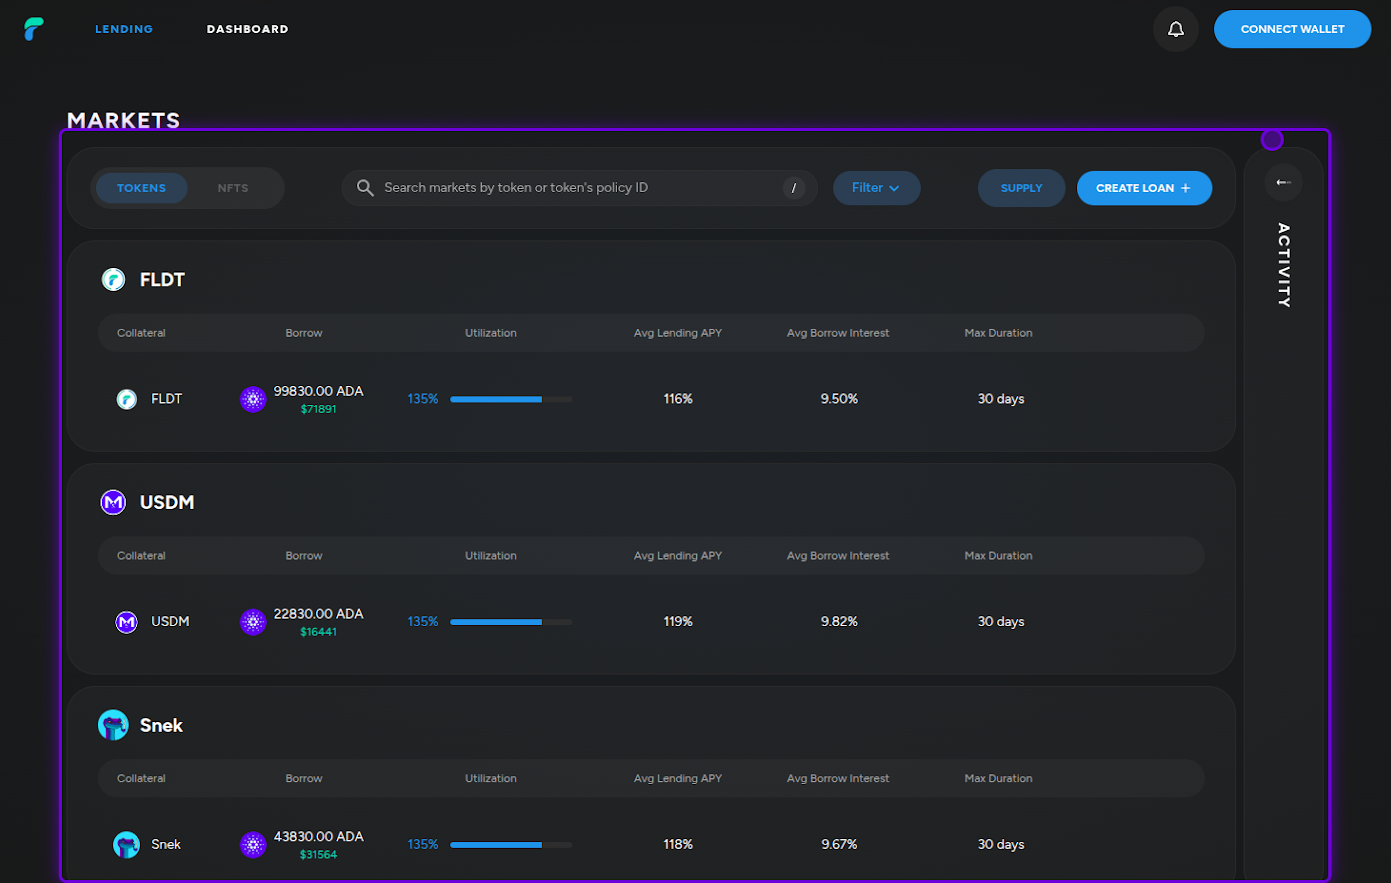Click the app logo in the header

34,29
